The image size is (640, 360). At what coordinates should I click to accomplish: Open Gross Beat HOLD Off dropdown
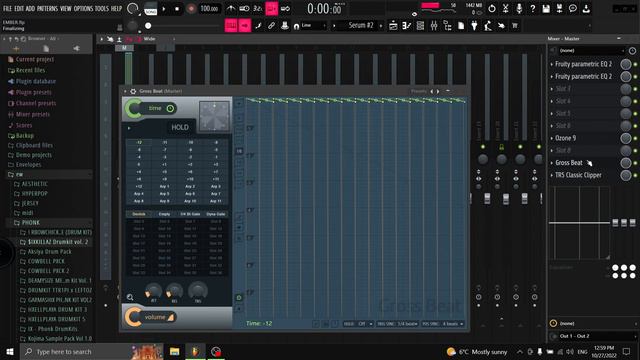[358, 324]
